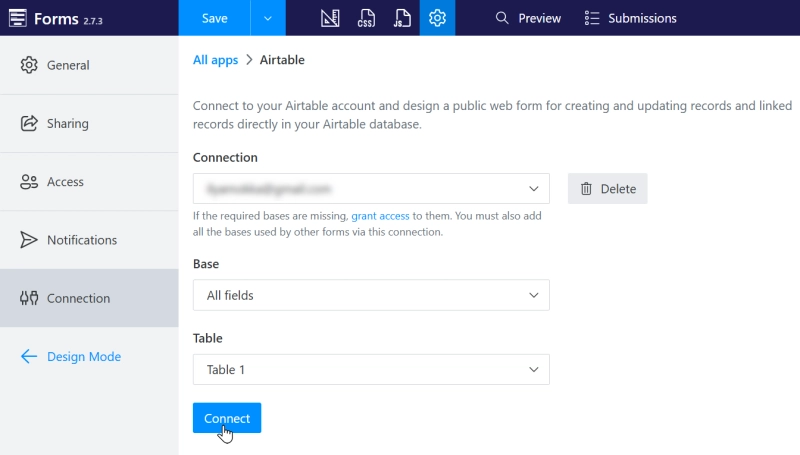Image resolution: width=800 pixels, height=455 pixels.
Task: Open the Base dropdown showing All fields
Action: [x=371, y=295]
